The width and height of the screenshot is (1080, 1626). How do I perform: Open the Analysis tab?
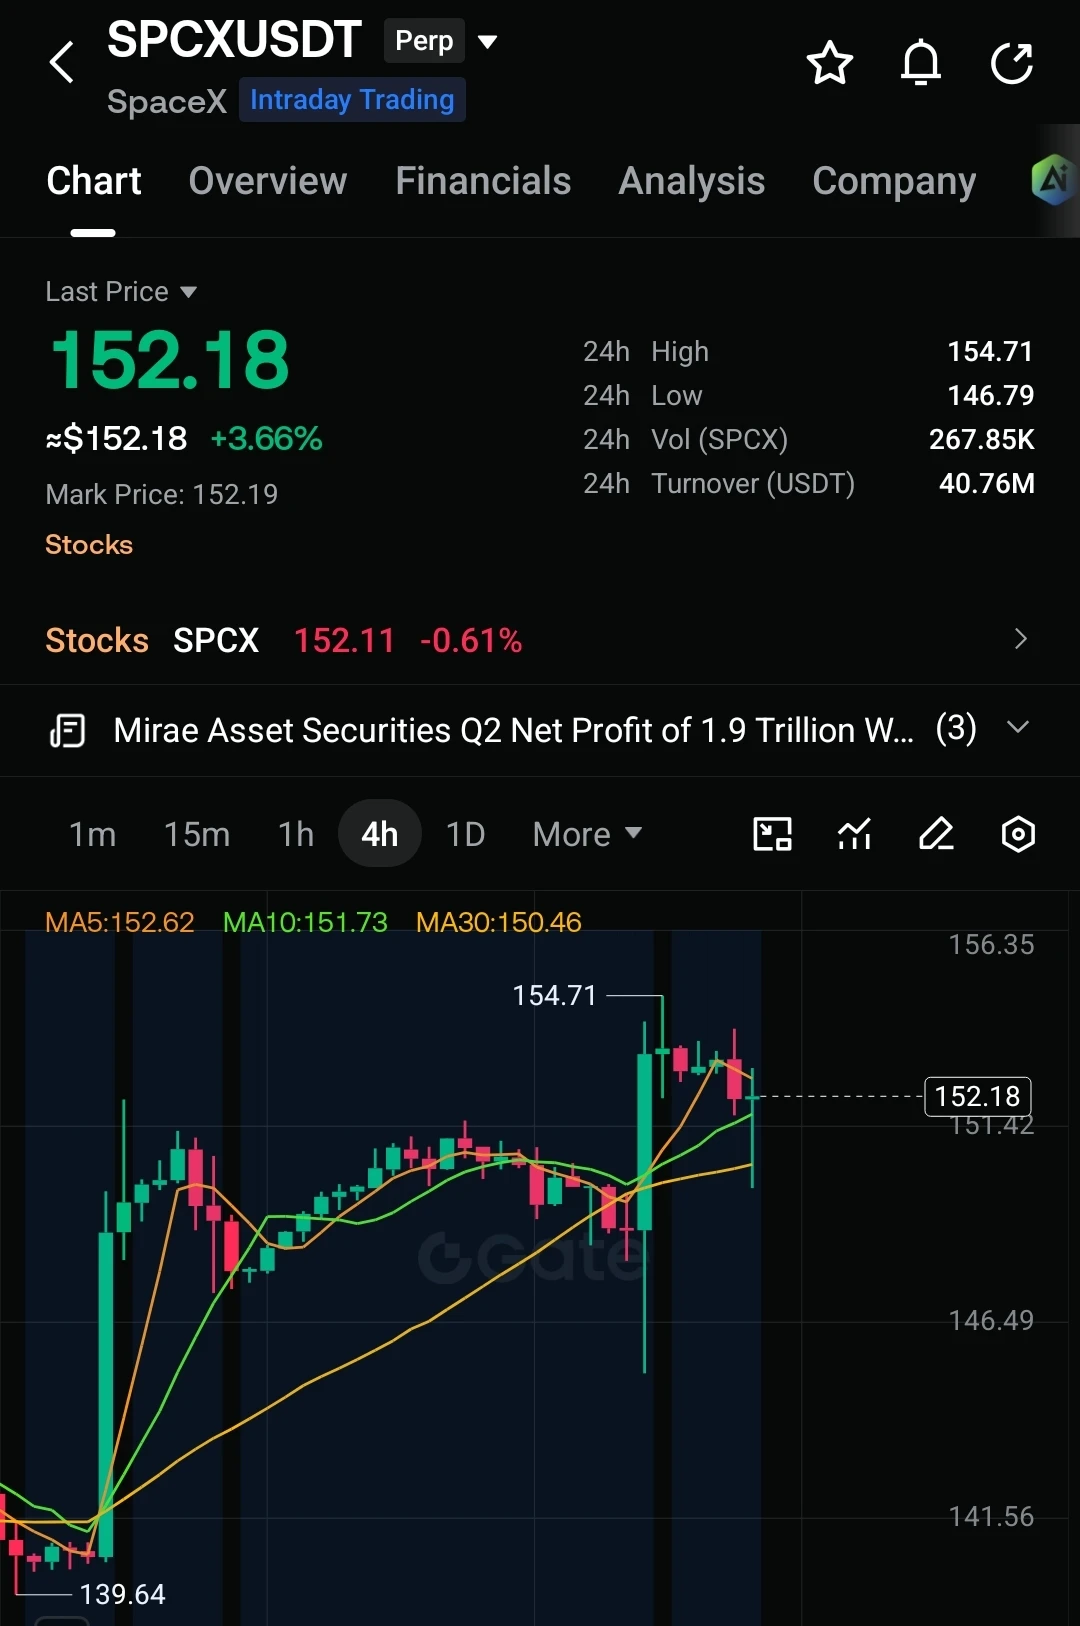[692, 181]
